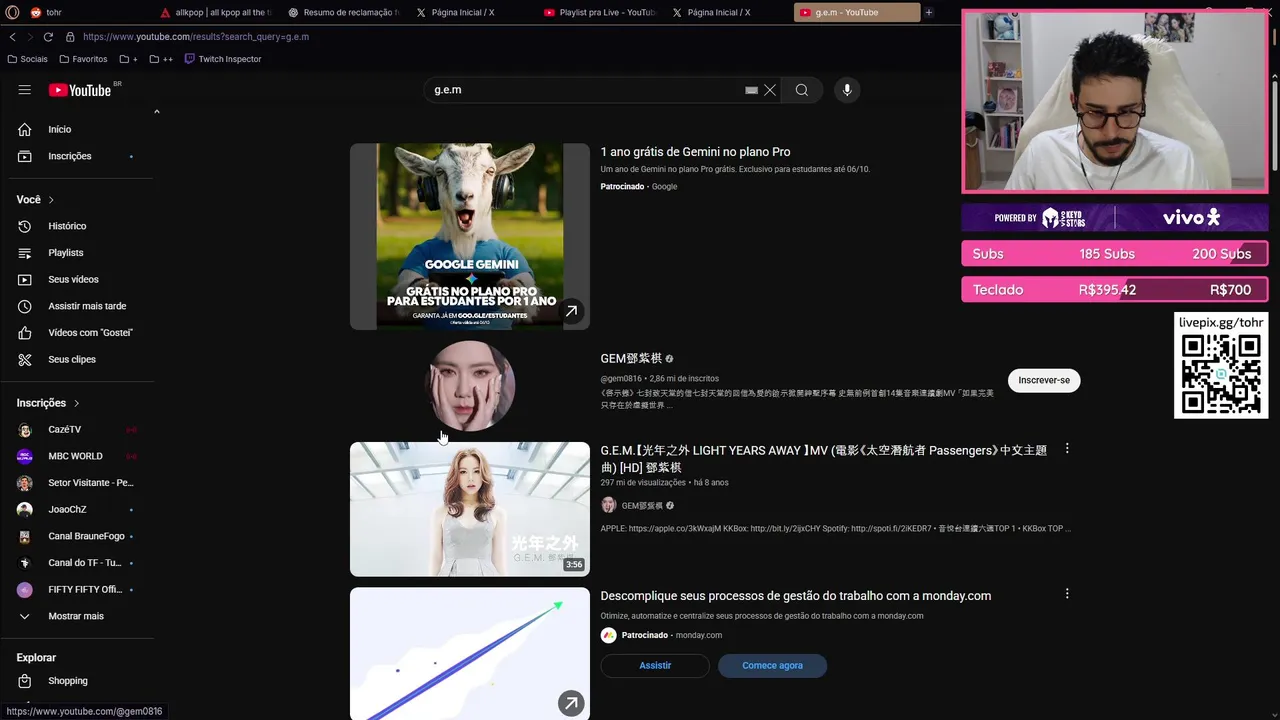Open a new browser tab
The width and height of the screenshot is (1280, 720).
pos(929,12)
